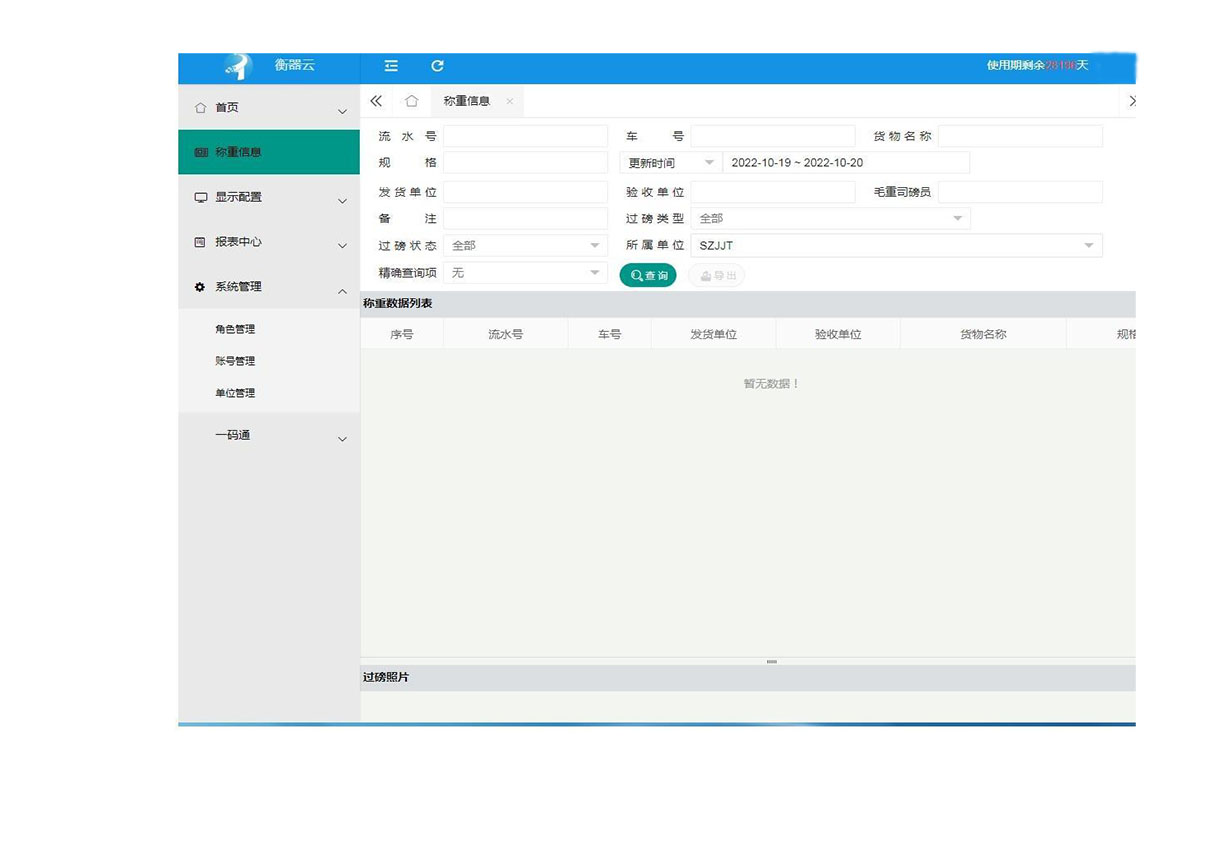The image size is (1223, 850).
Task: Collapse chevron next to 系统管理
Action: coord(342,291)
